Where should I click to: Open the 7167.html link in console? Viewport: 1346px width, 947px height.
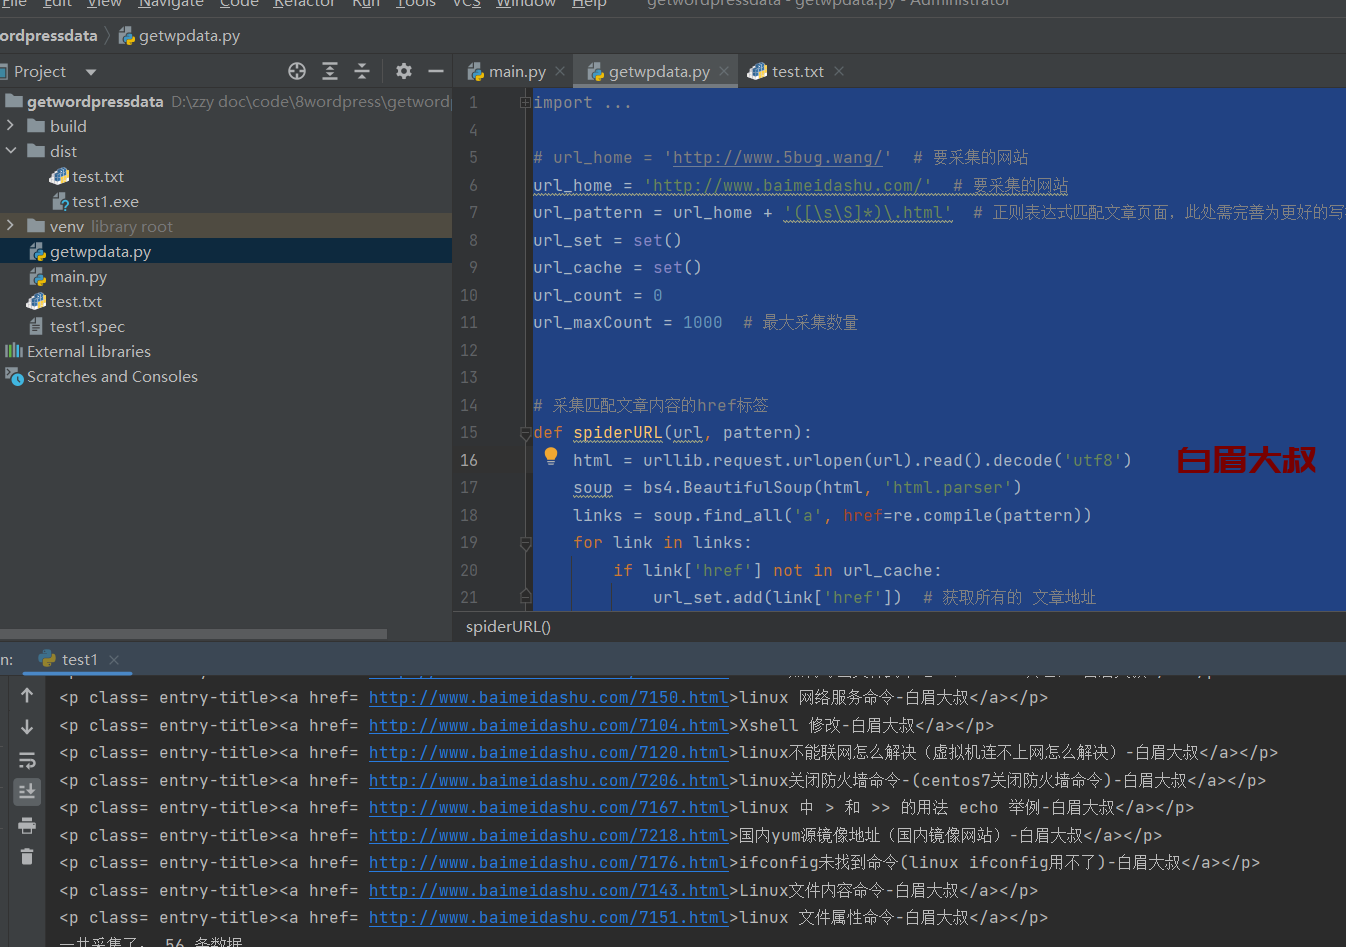(548, 807)
